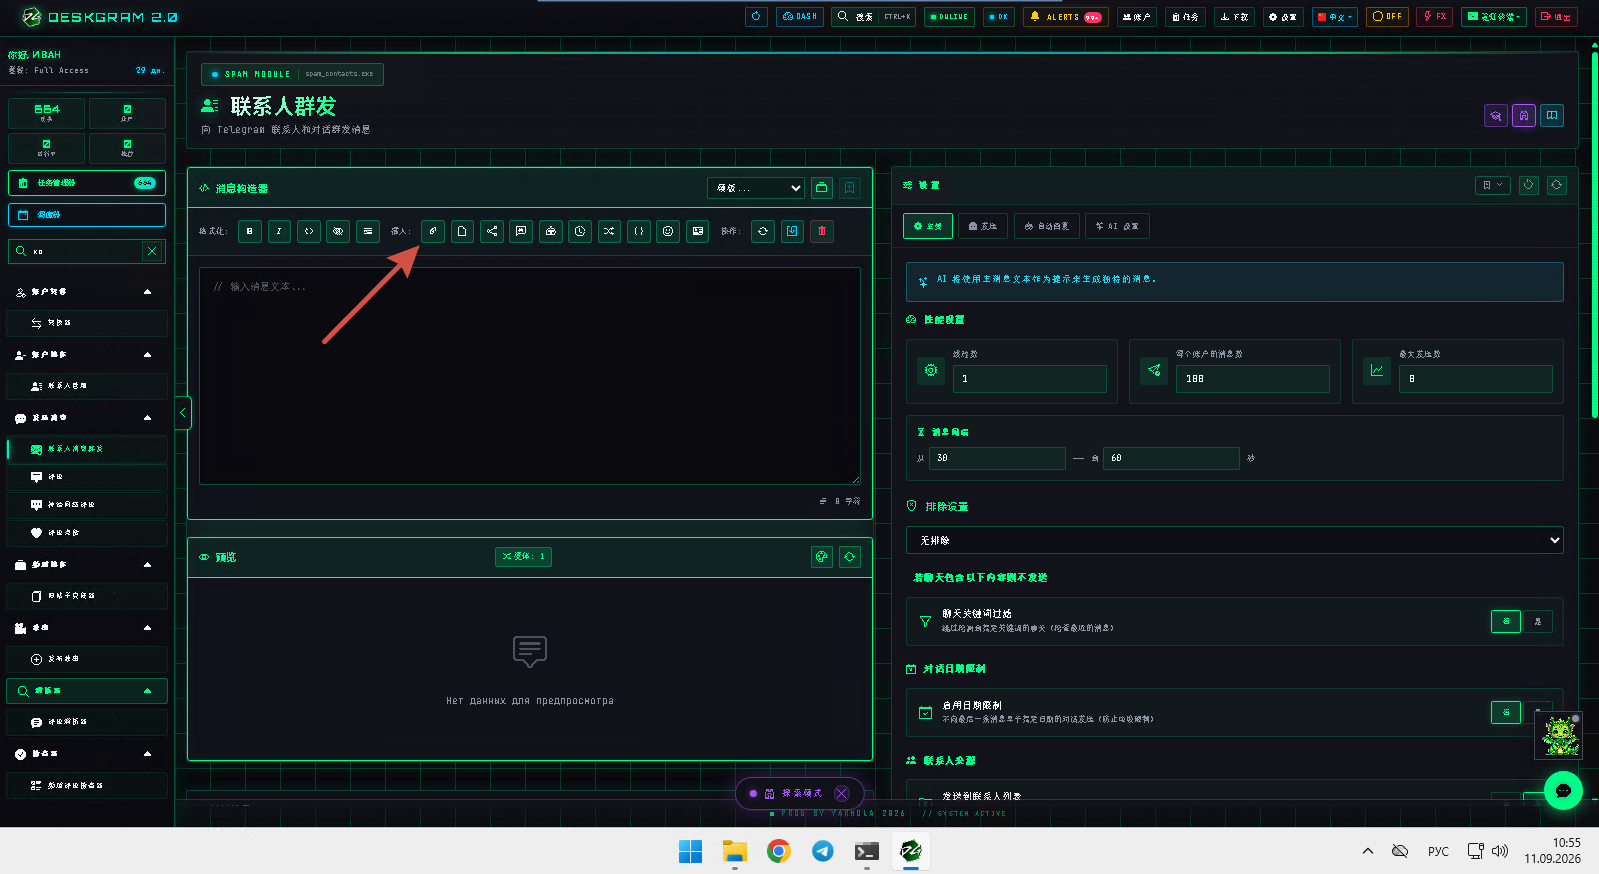The image size is (1599, 874).
Task: Open the green support chat bubble
Action: (1563, 790)
